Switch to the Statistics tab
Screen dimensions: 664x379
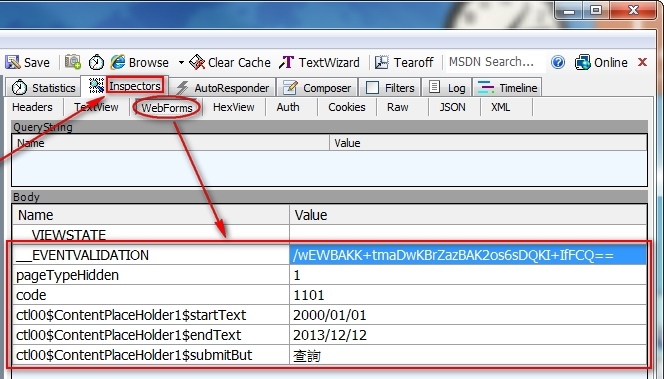tap(43, 88)
